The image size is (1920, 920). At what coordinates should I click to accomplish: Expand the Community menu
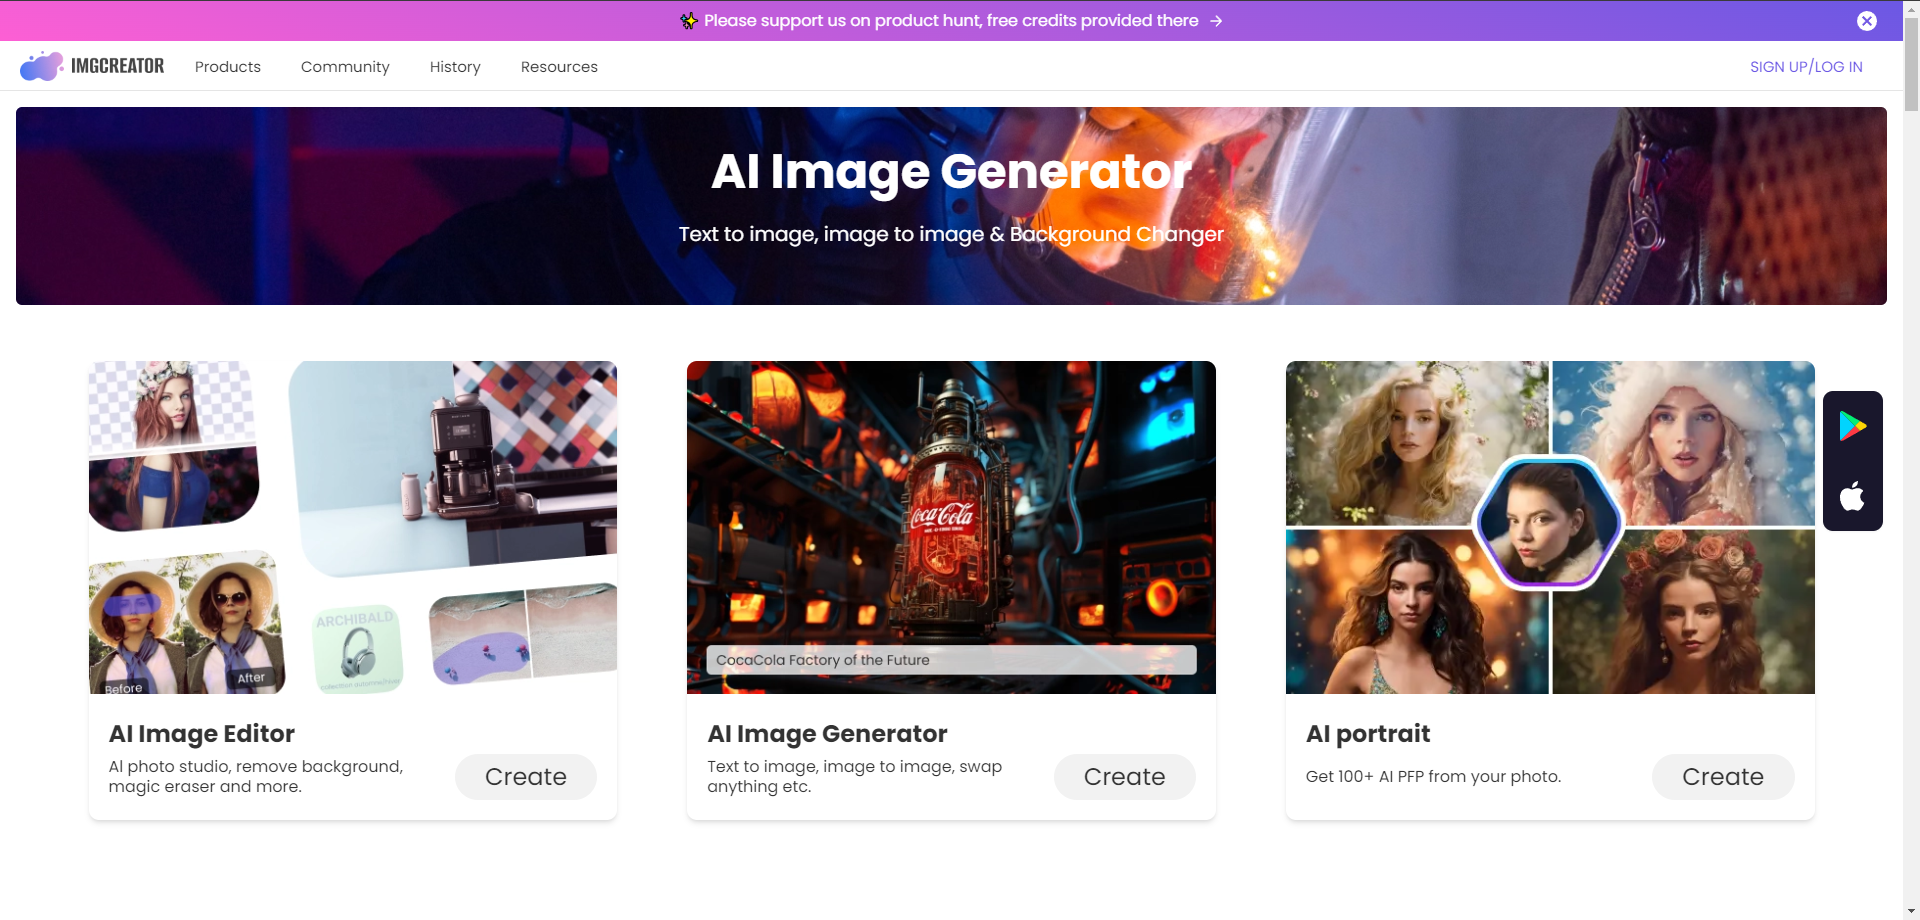(345, 67)
